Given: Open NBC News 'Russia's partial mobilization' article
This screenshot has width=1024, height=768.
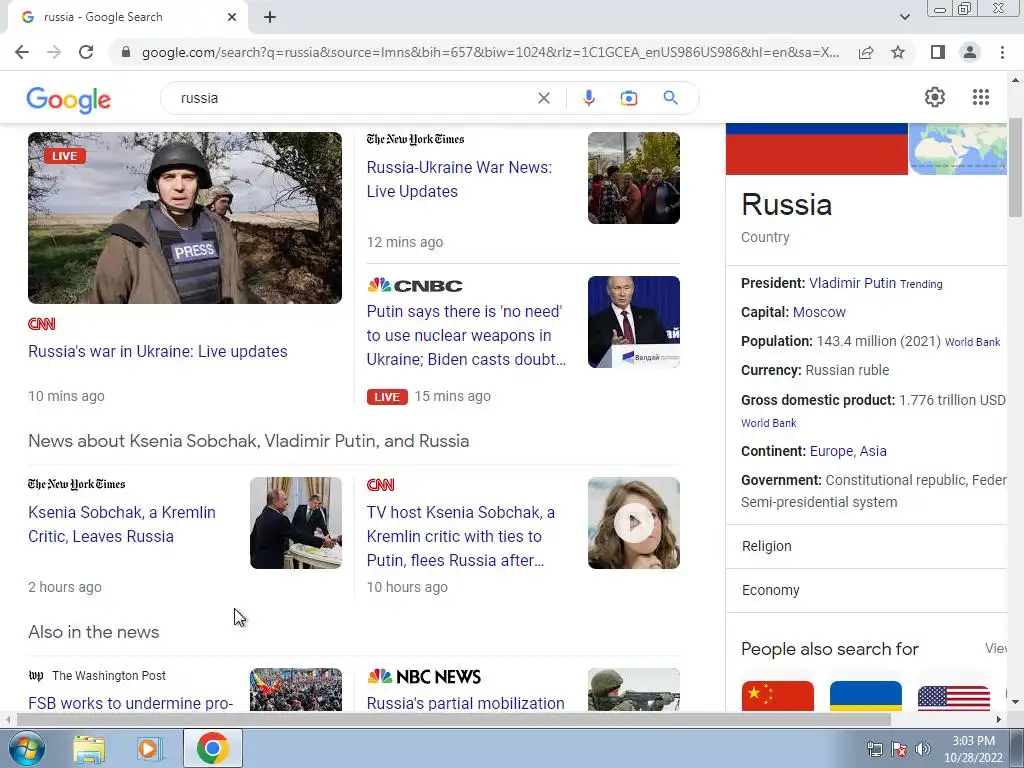Looking at the screenshot, I should click(465, 703).
